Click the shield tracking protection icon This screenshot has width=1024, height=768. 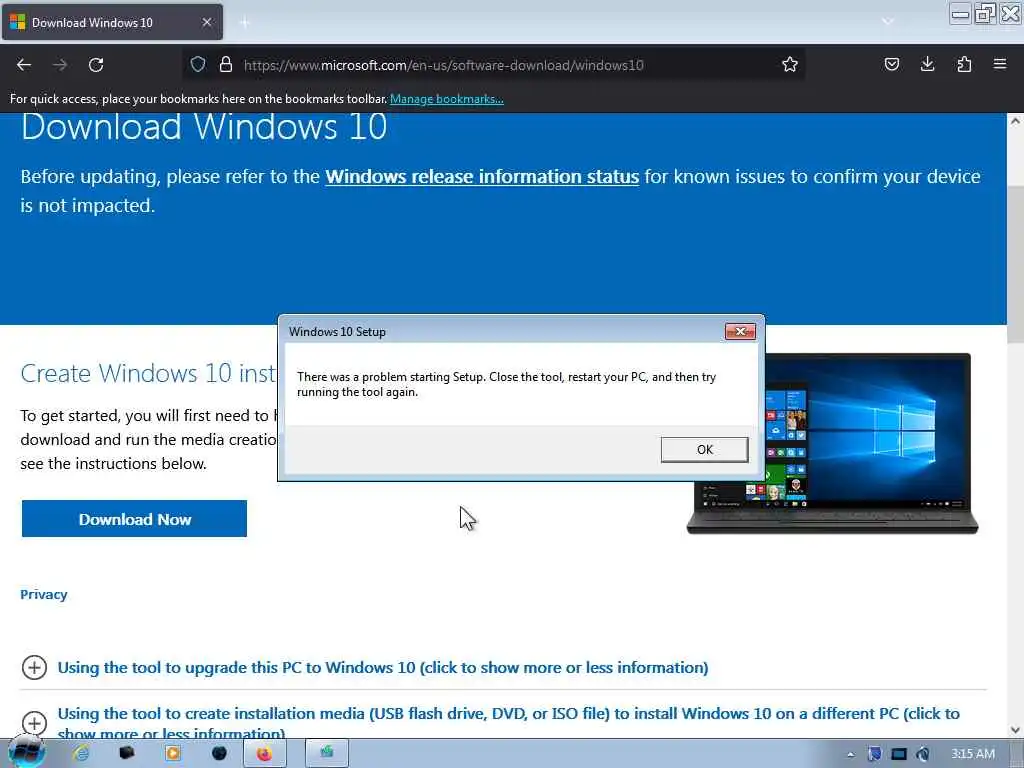pos(198,64)
